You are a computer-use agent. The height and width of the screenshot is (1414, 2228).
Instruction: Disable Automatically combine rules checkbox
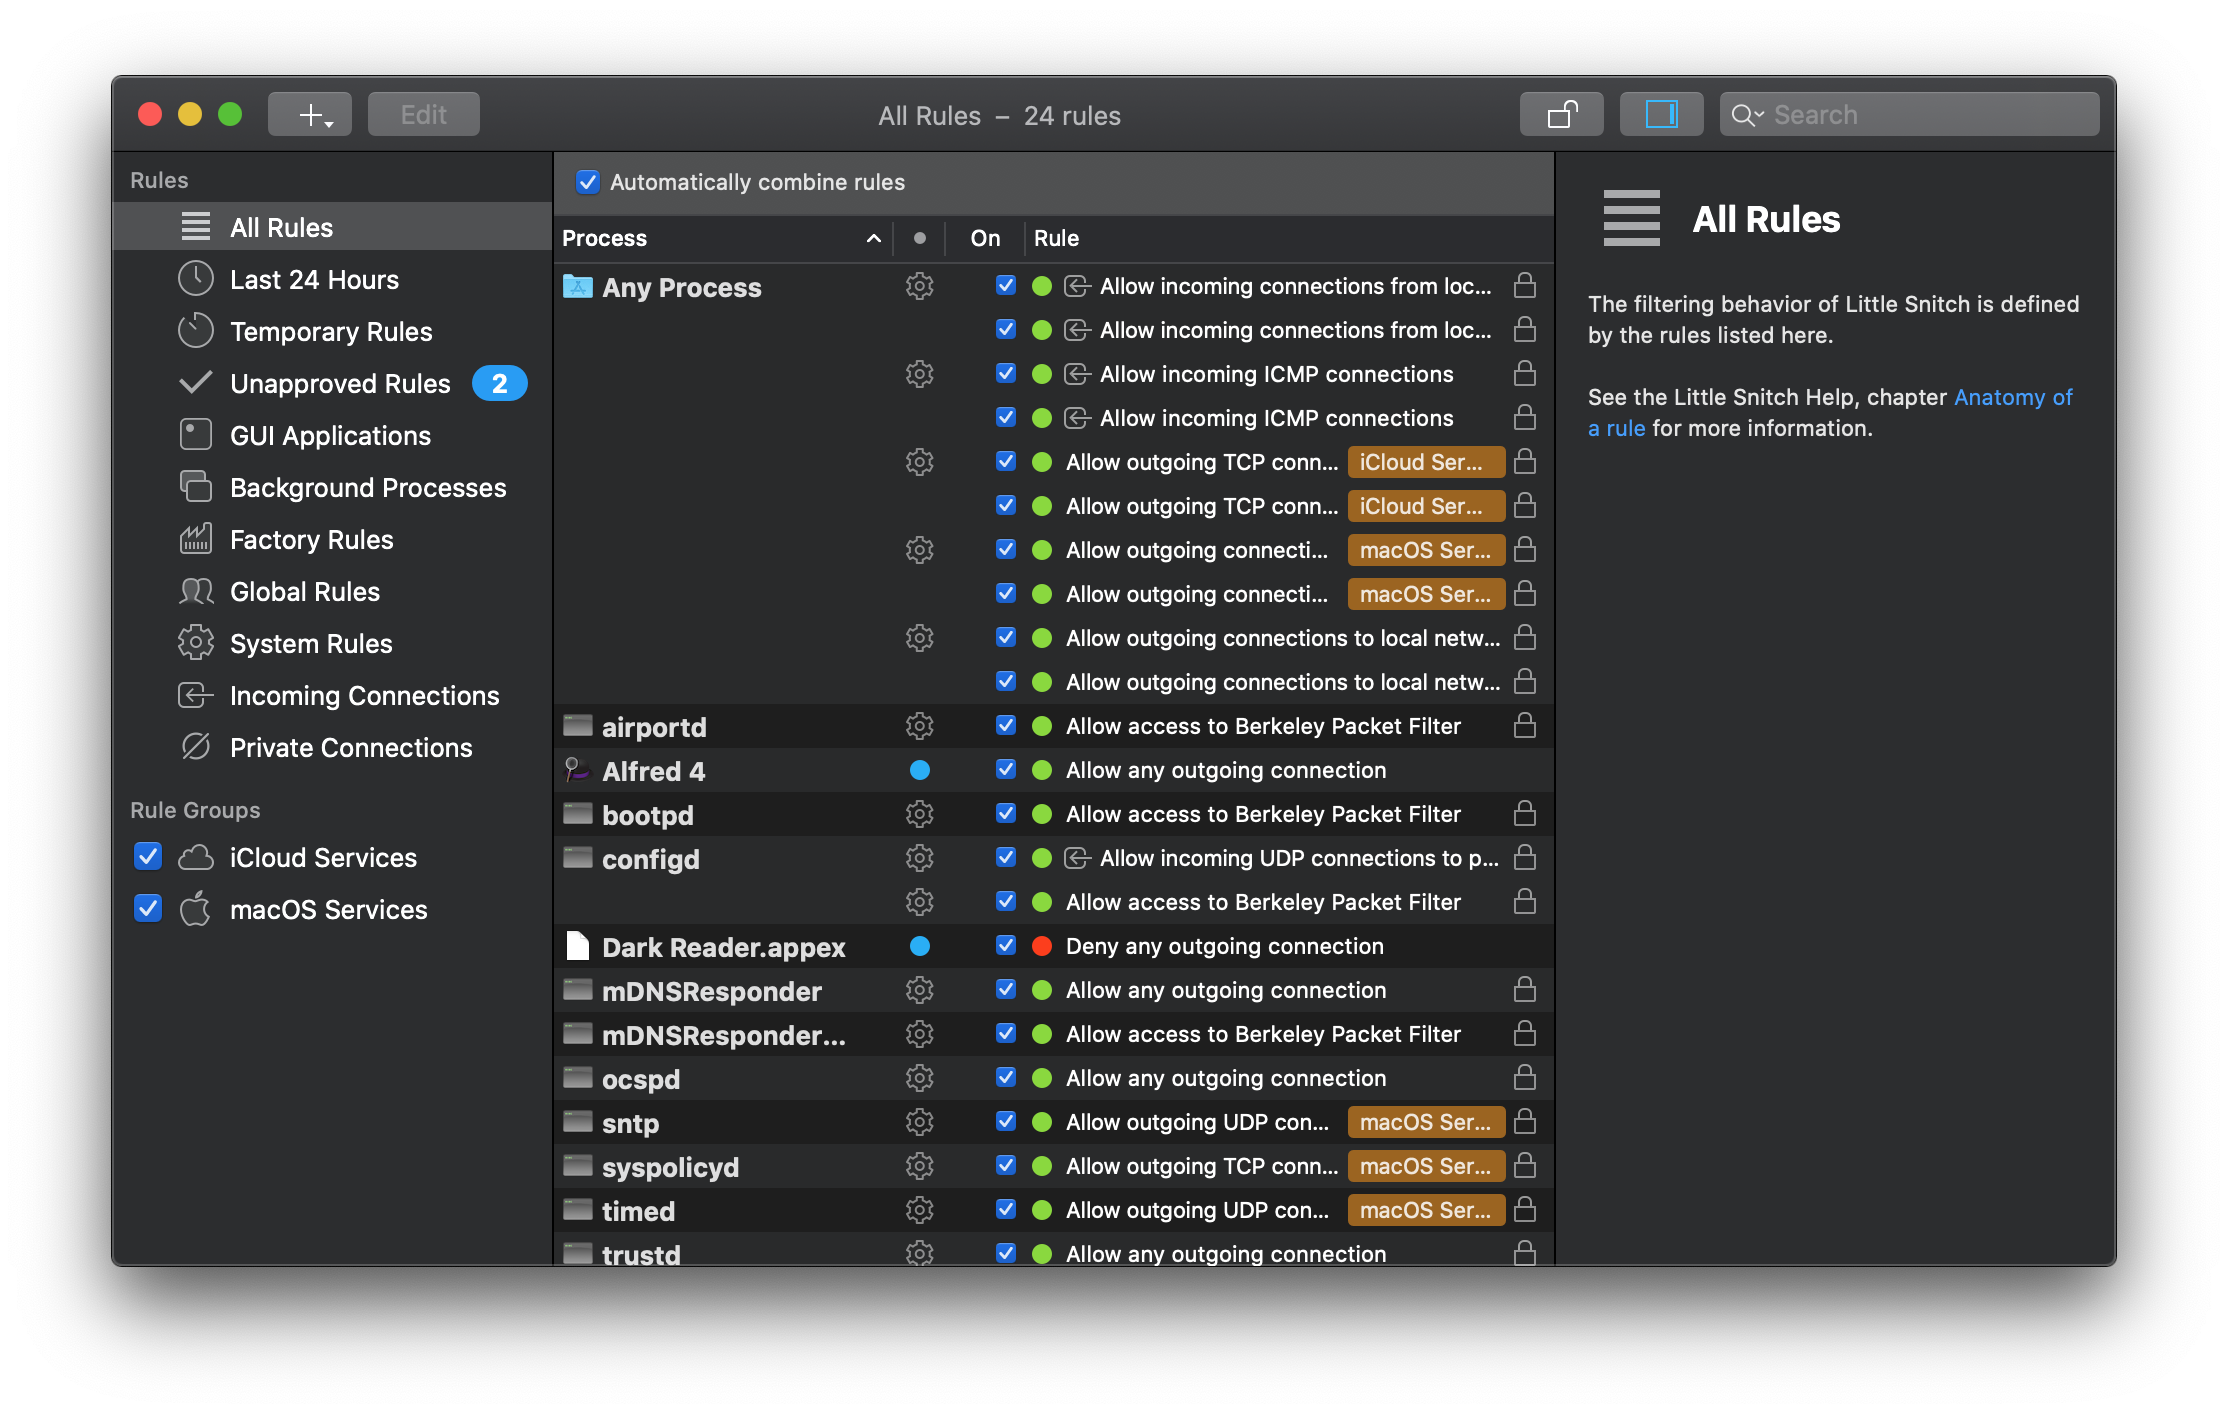(x=588, y=182)
